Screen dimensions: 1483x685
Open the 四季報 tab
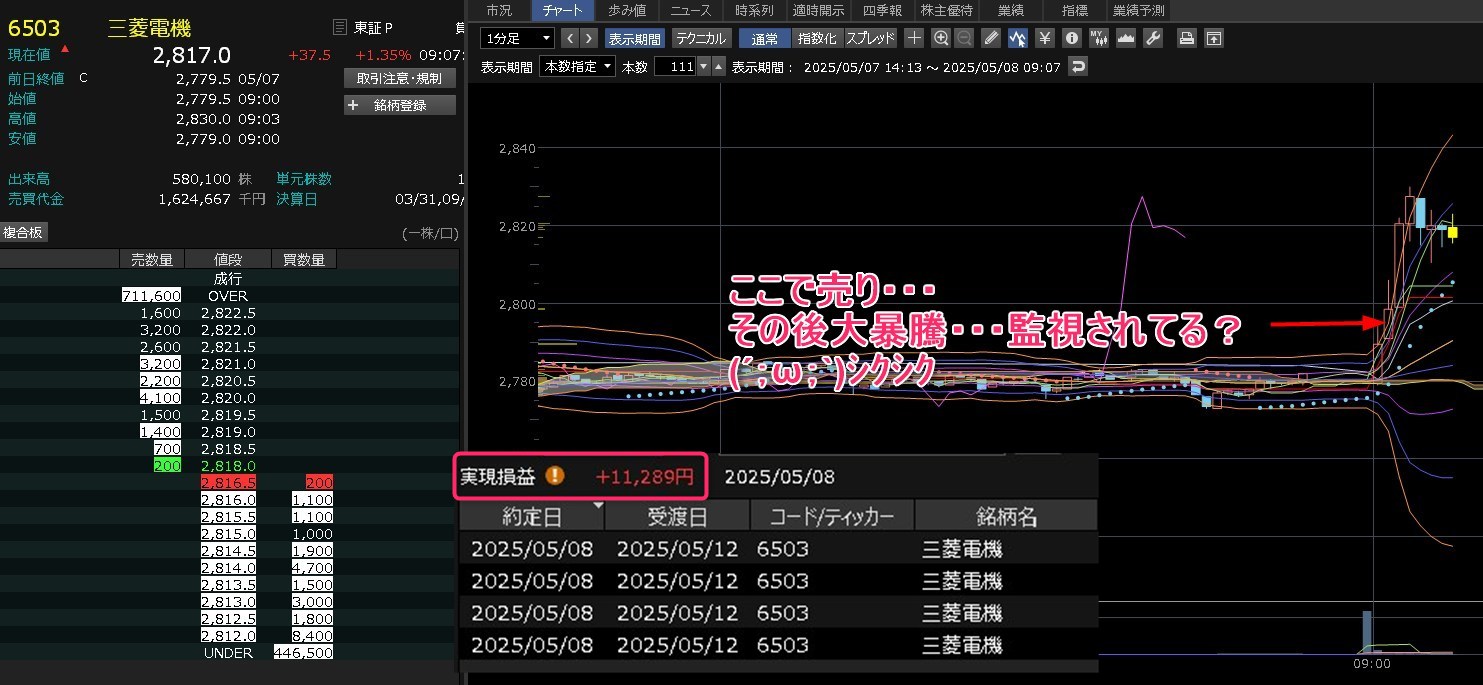point(881,10)
